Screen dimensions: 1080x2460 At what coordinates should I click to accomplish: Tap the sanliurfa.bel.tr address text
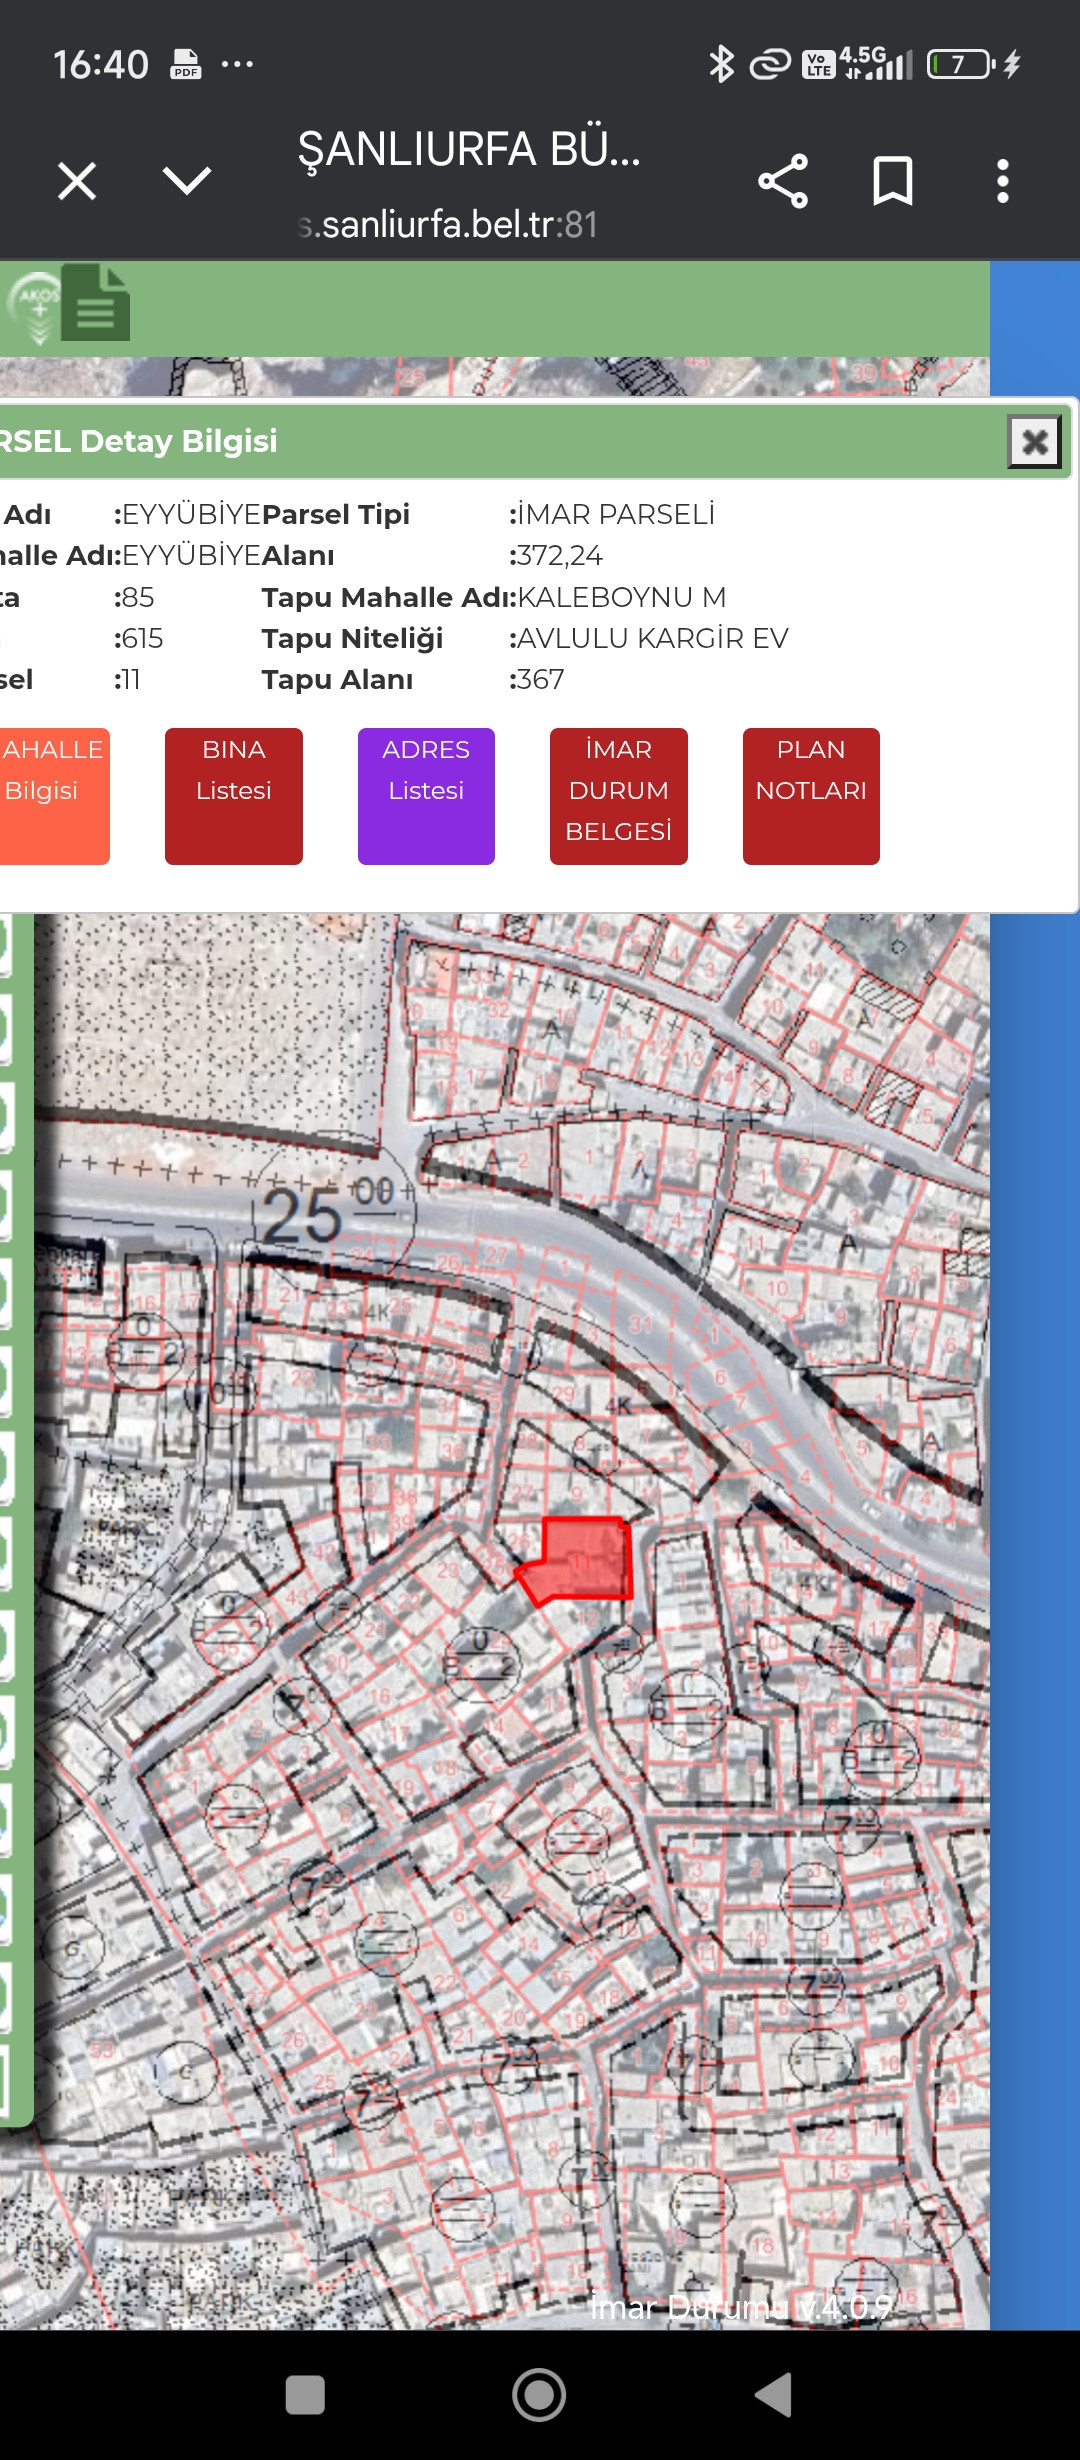[448, 225]
